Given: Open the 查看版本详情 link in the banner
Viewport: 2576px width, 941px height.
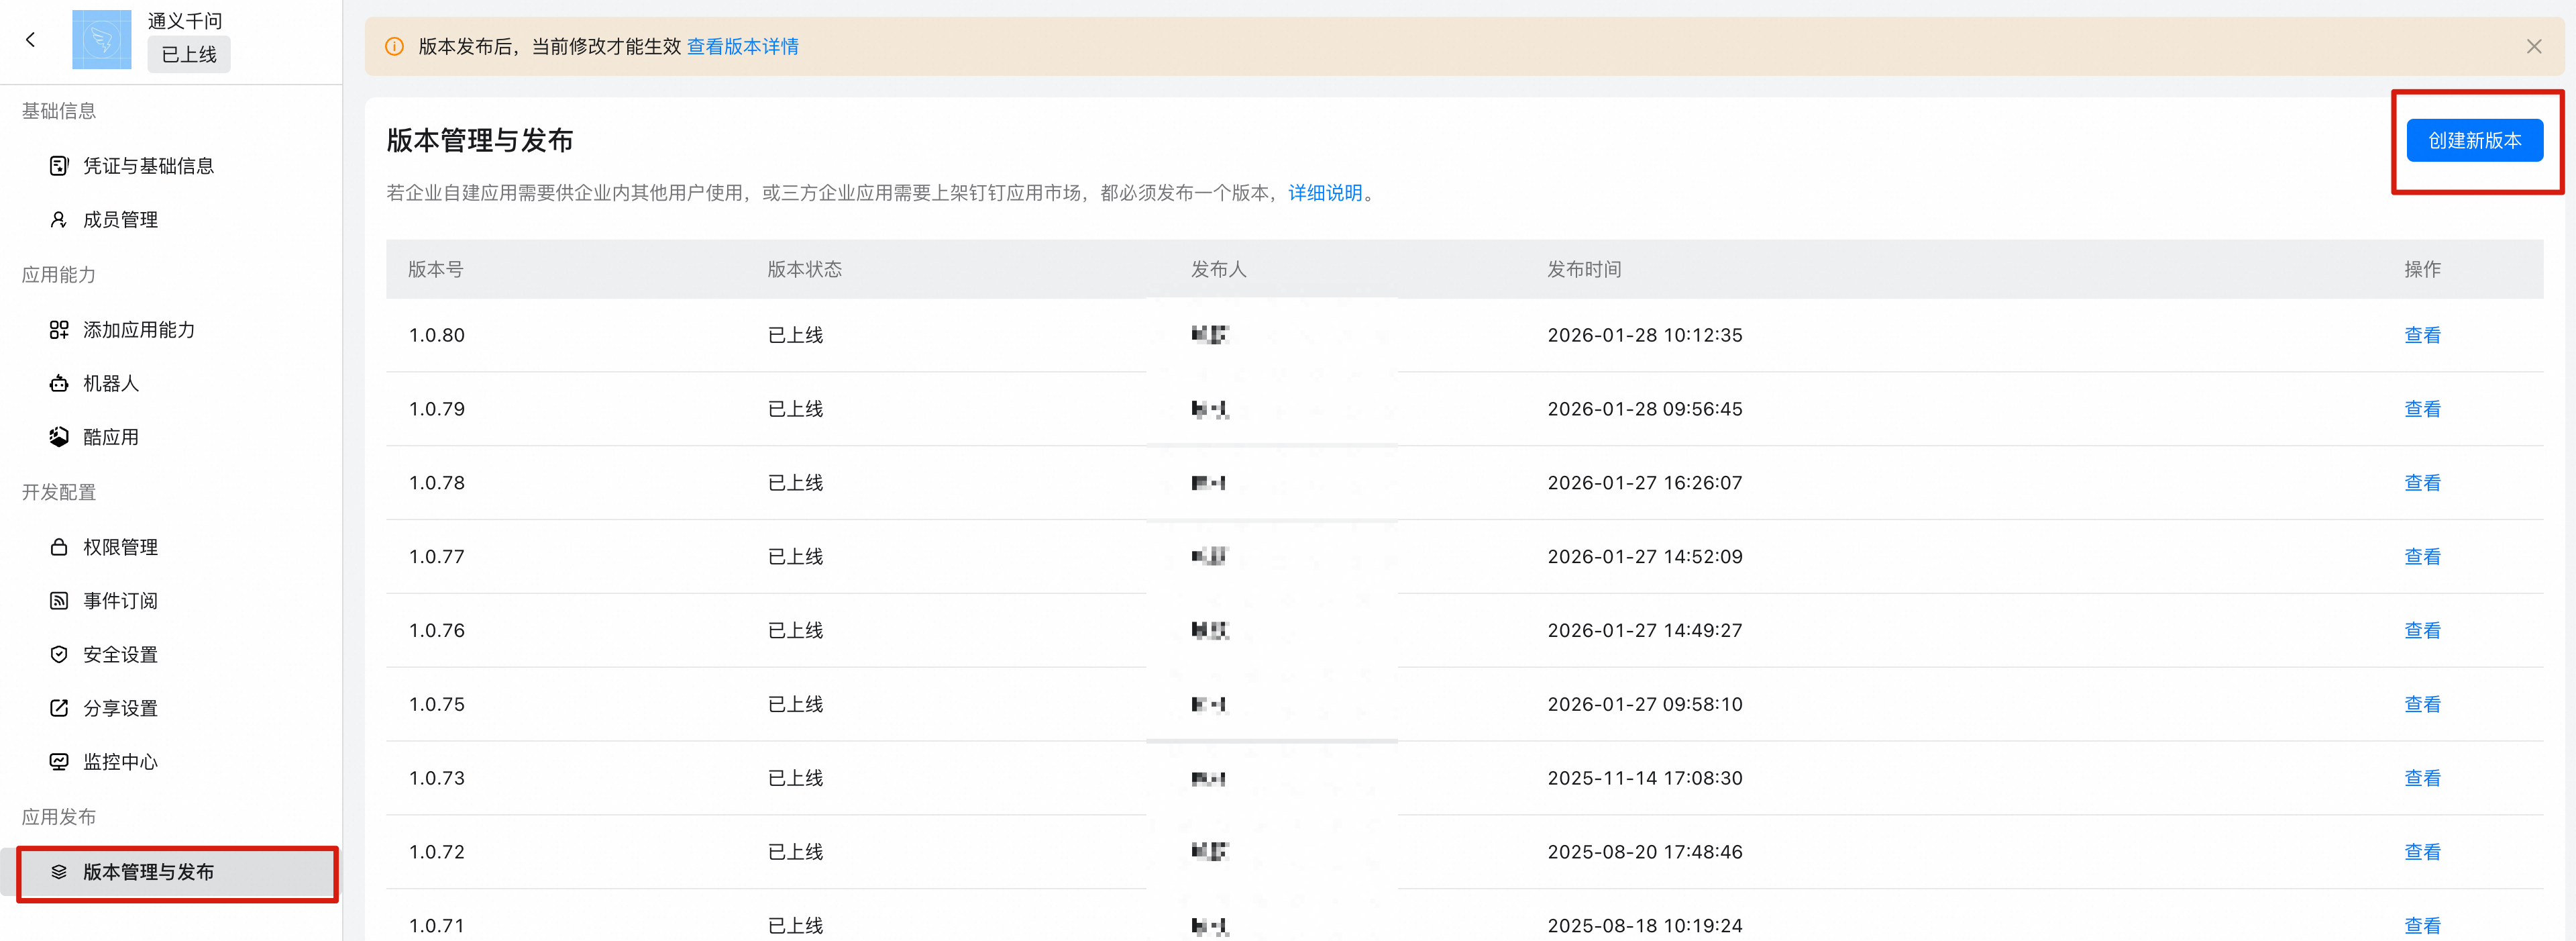Looking at the screenshot, I should (742, 47).
